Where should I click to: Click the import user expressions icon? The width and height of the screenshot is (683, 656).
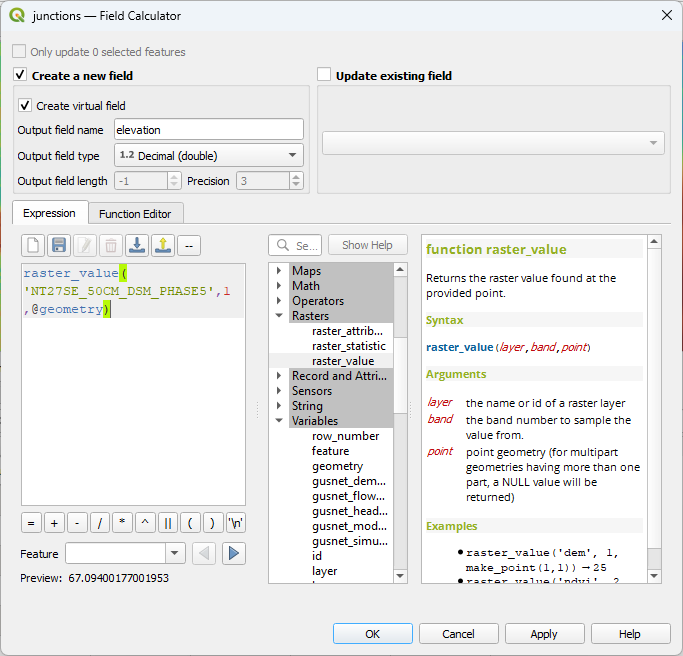pos(137,245)
